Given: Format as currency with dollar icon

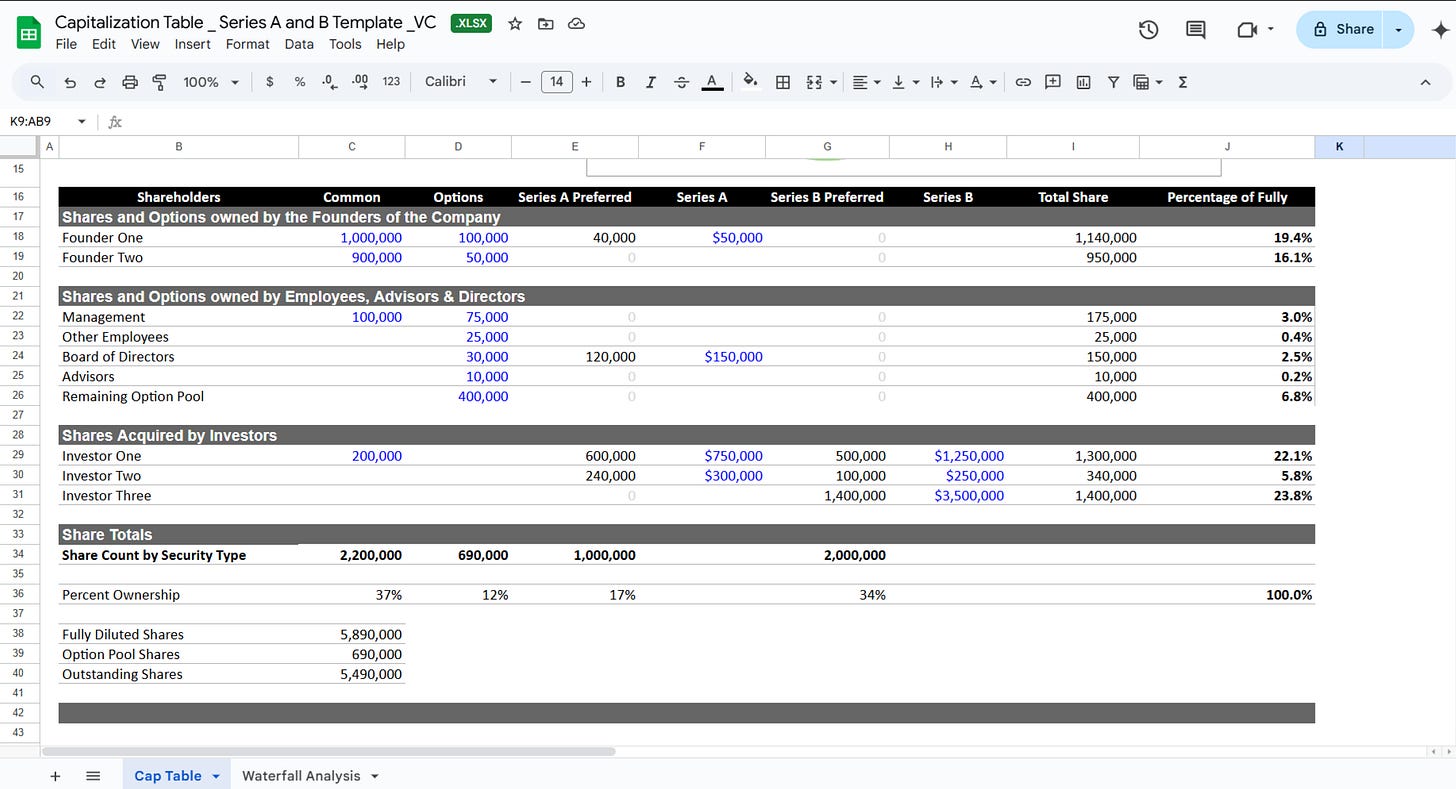Looking at the screenshot, I should [270, 82].
